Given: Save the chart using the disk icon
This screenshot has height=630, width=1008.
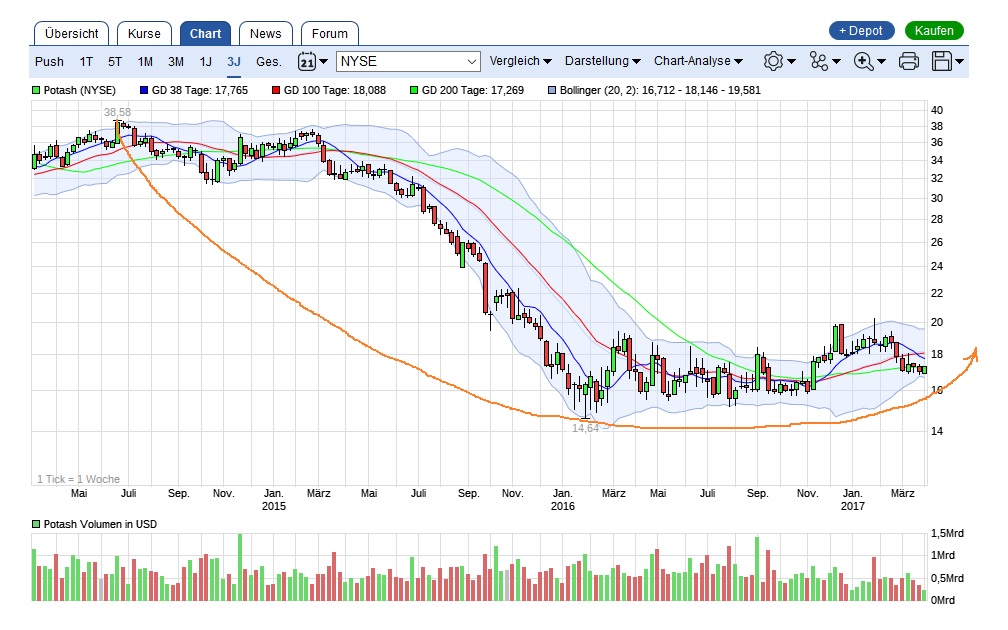Looking at the screenshot, I should point(941,61).
